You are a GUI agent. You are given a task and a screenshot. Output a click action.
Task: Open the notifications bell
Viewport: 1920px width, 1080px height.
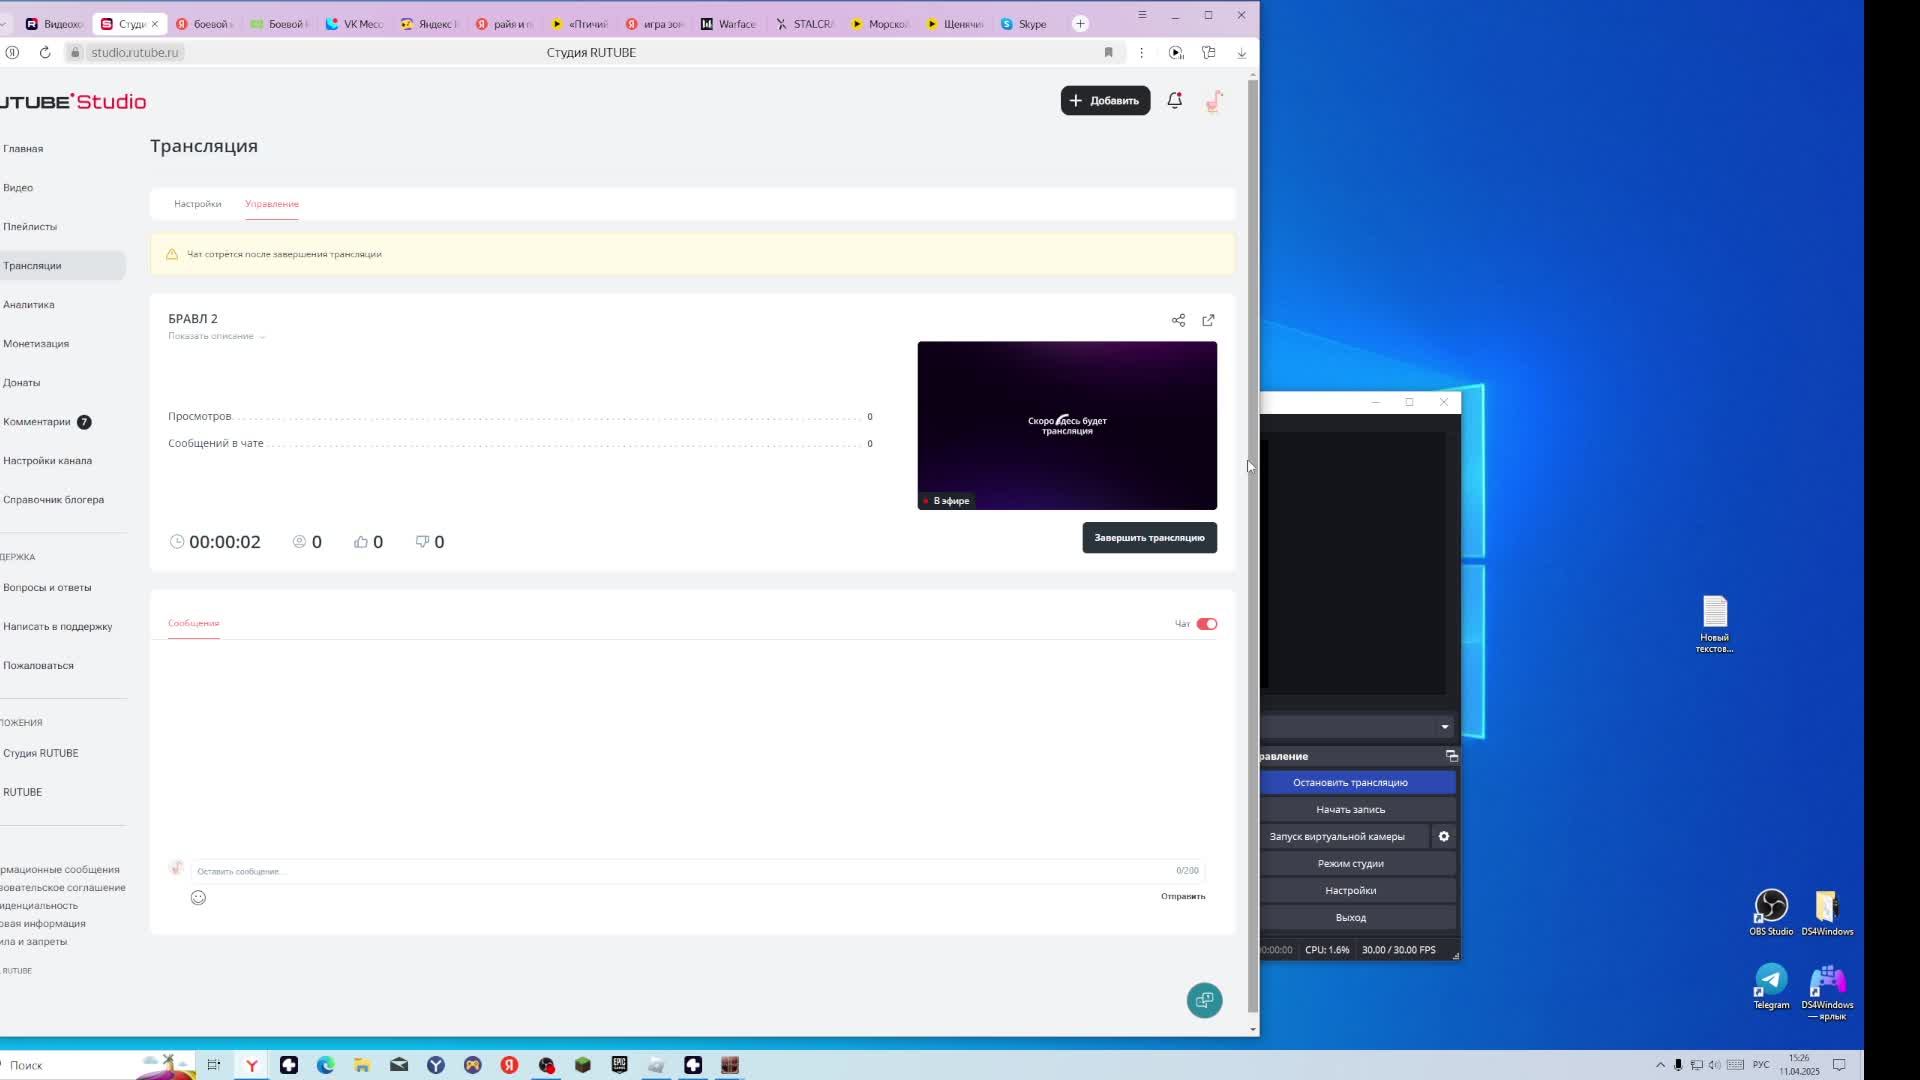click(1175, 100)
